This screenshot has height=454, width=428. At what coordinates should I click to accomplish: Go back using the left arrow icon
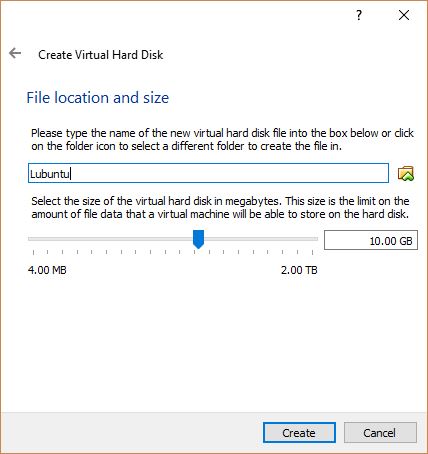tap(15, 53)
